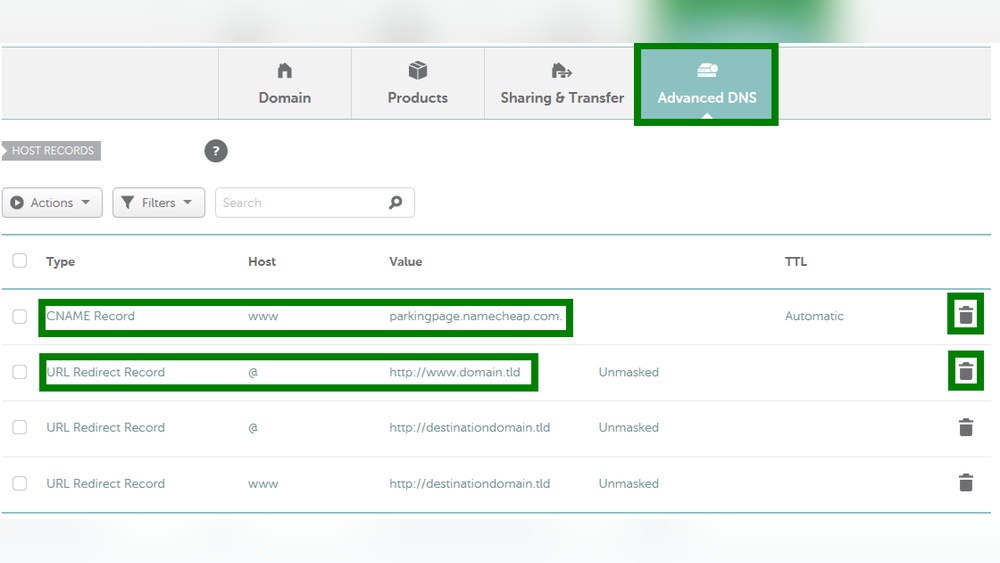Click the http://www.domain.tld value
Viewport: 1000px width, 563px height.
pos(455,372)
